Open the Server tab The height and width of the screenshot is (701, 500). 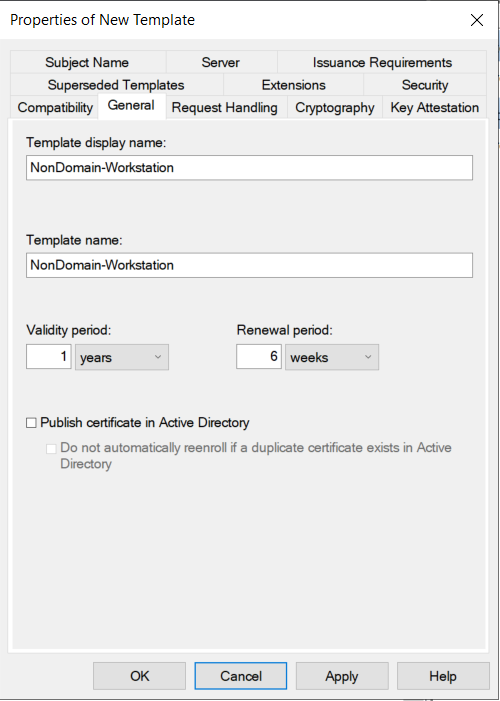(220, 62)
